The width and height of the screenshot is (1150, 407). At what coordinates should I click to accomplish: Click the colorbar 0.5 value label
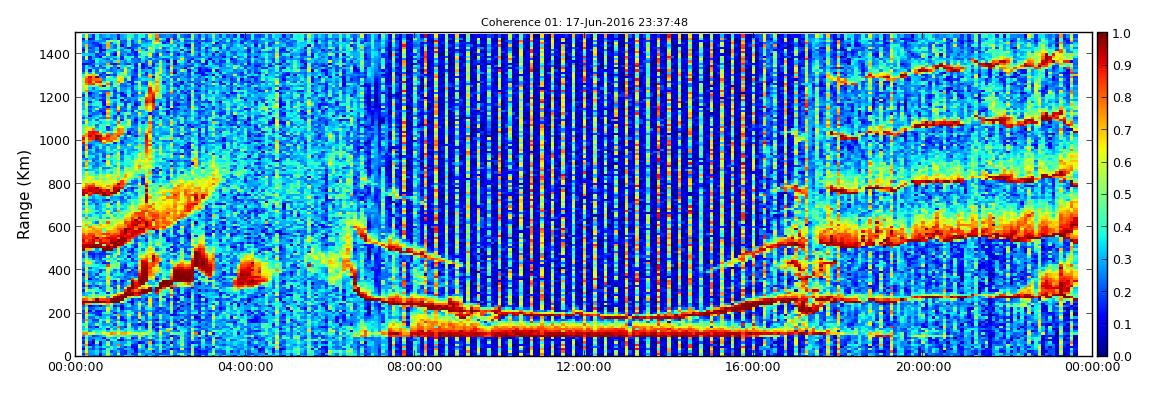coord(1124,195)
